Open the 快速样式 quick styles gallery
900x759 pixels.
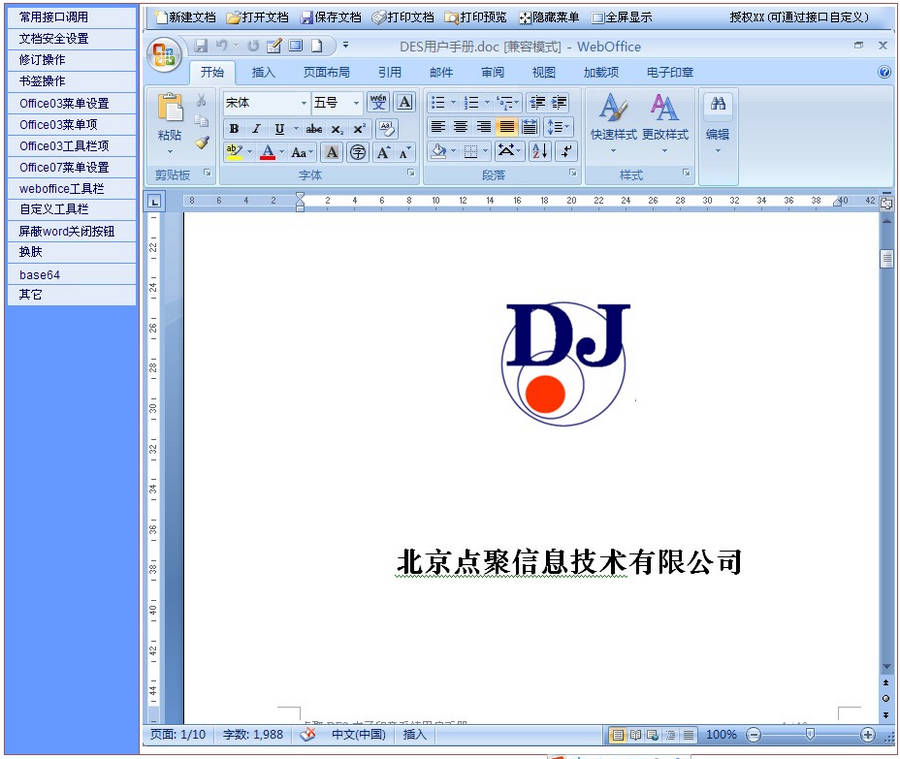point(613,122)
